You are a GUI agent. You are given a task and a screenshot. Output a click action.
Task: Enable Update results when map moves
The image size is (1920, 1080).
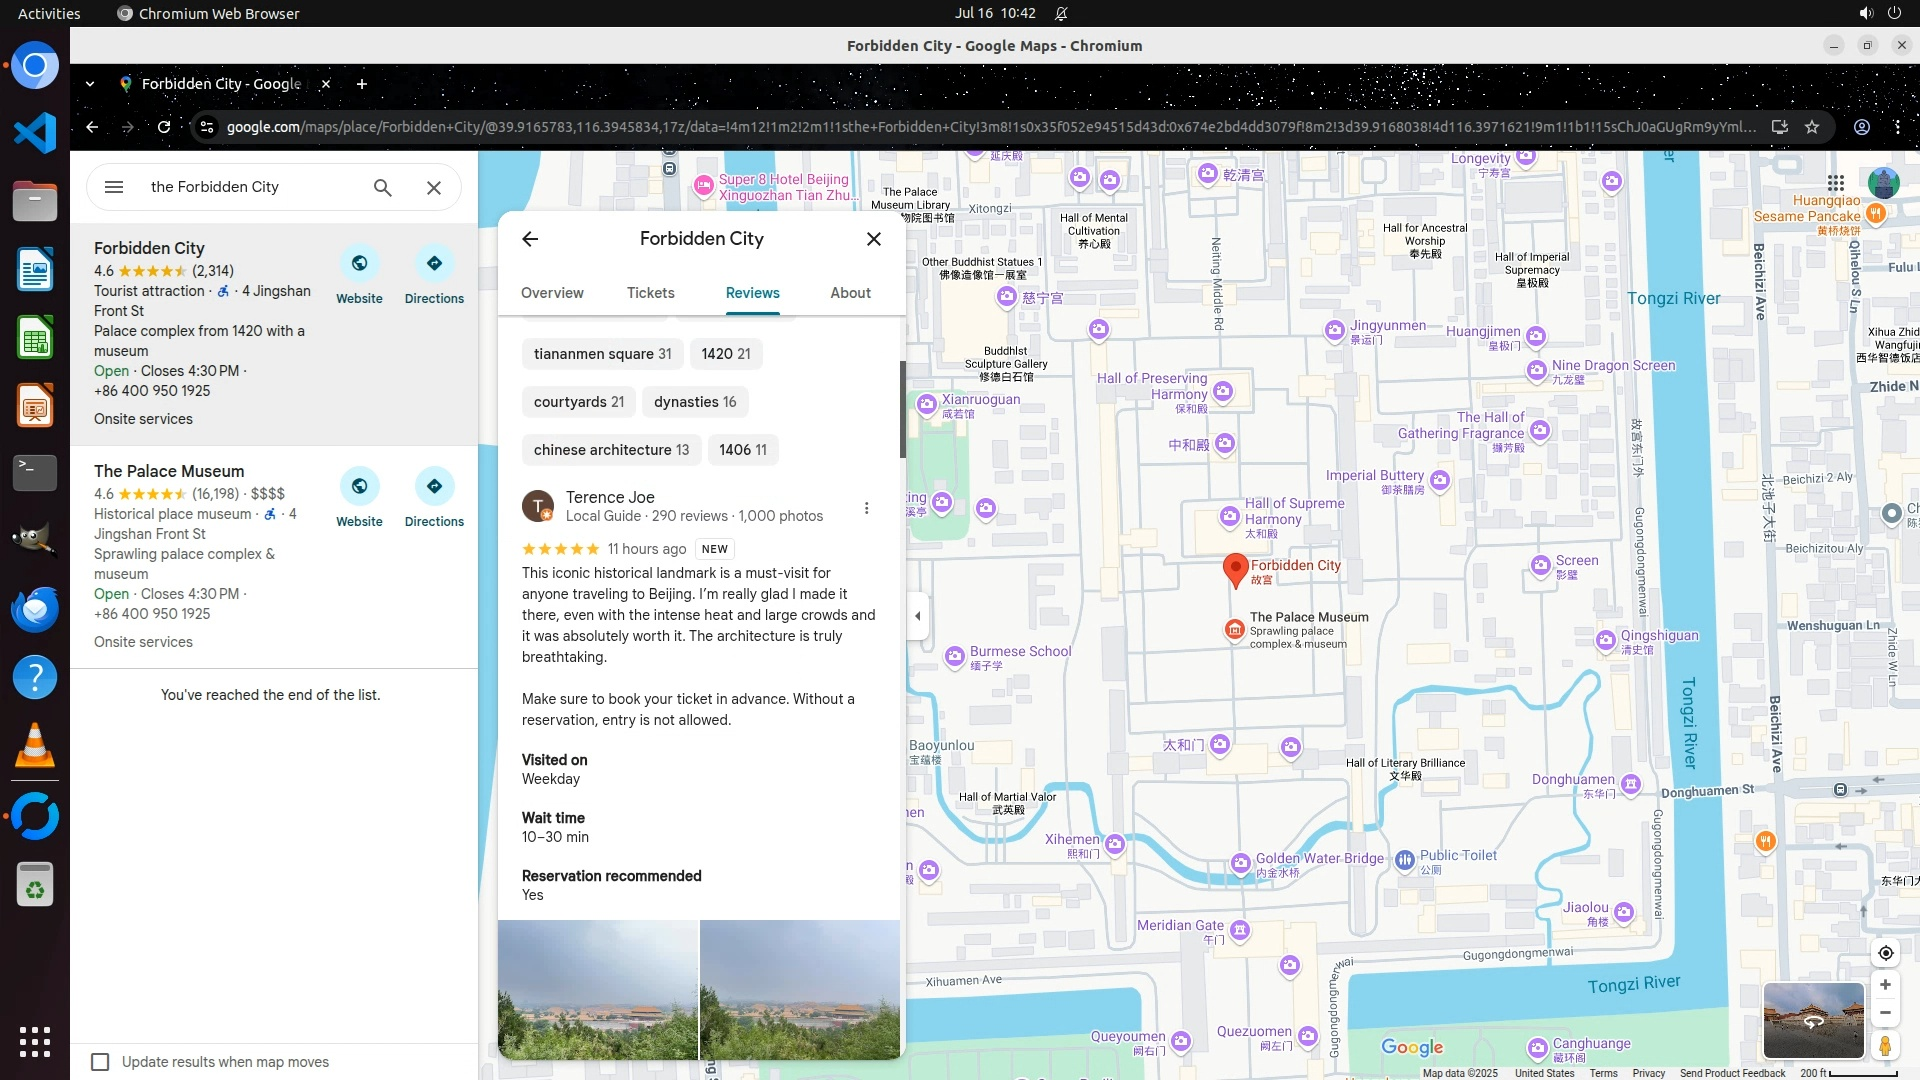point(100,1062)
